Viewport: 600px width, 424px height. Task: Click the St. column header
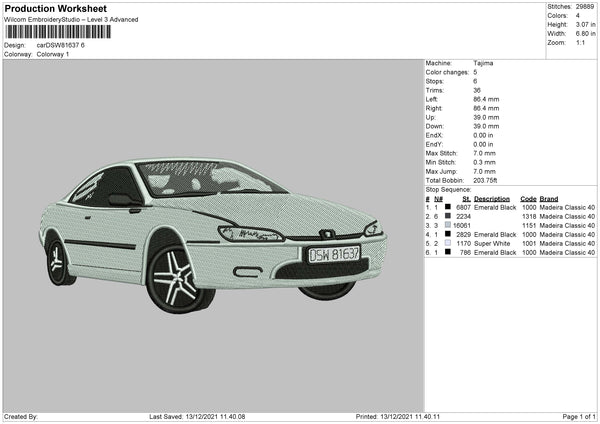(x=466, y=198)
